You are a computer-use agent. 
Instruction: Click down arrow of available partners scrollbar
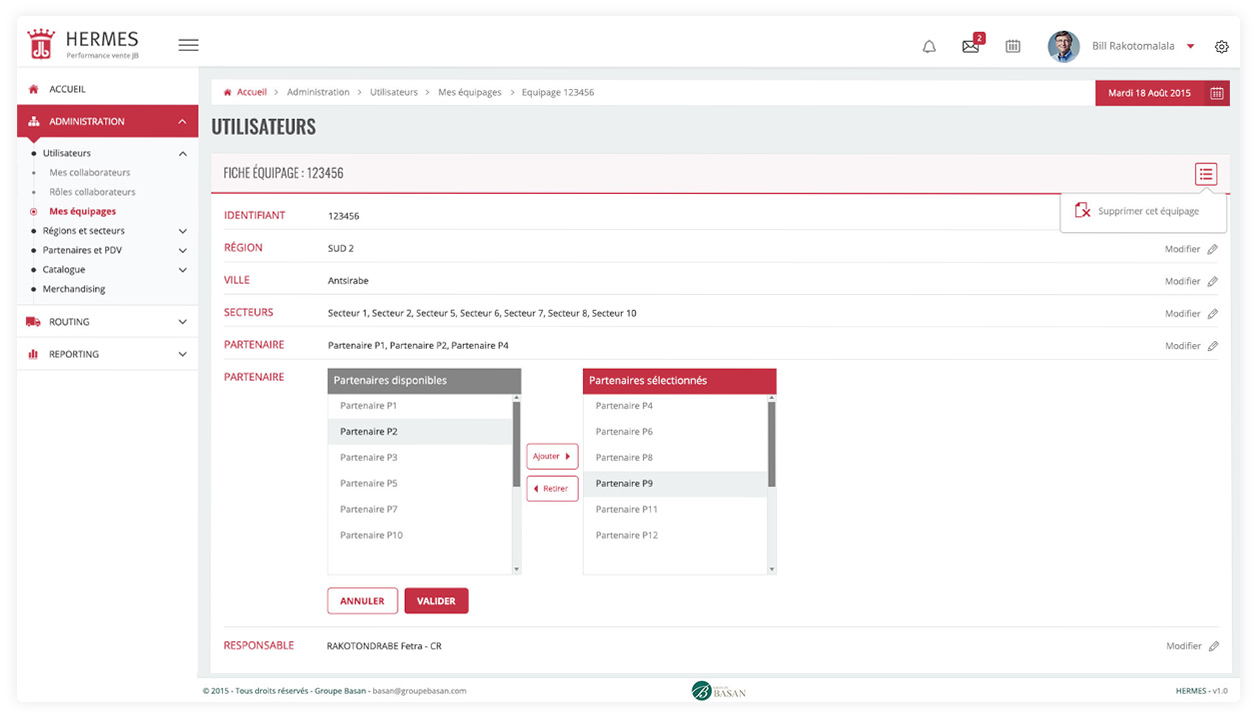tap(517, 569)
